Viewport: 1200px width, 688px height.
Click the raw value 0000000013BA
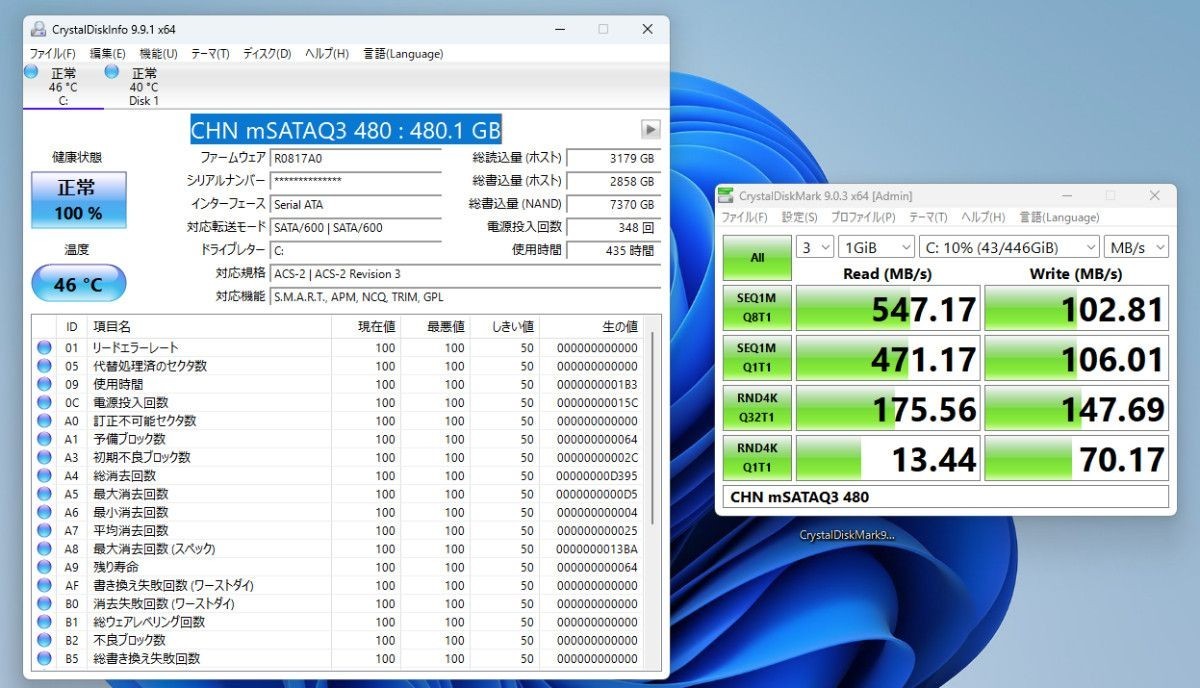tap(596, 549)
